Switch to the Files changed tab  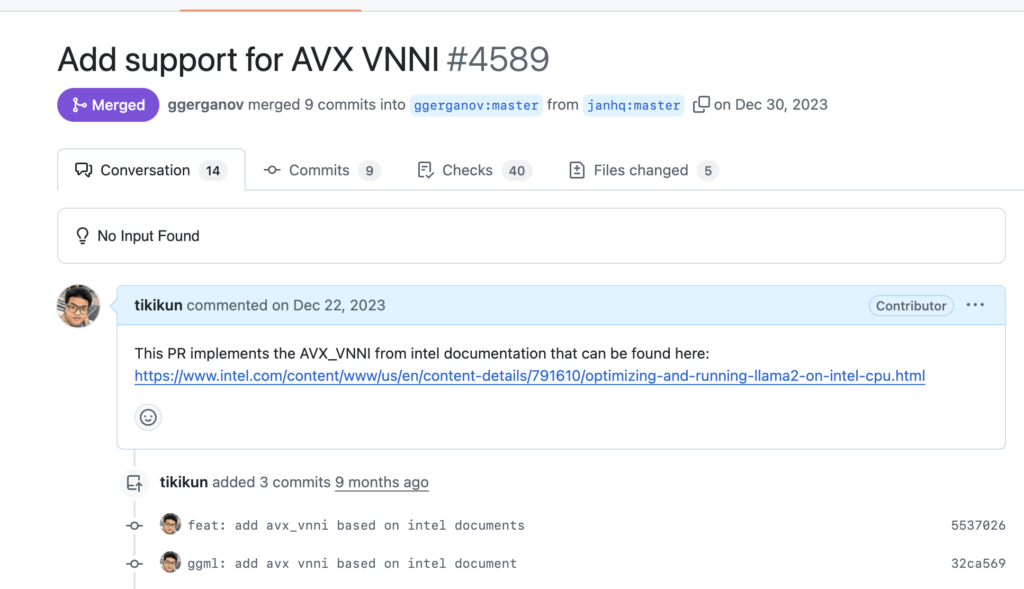coord(641,170)
